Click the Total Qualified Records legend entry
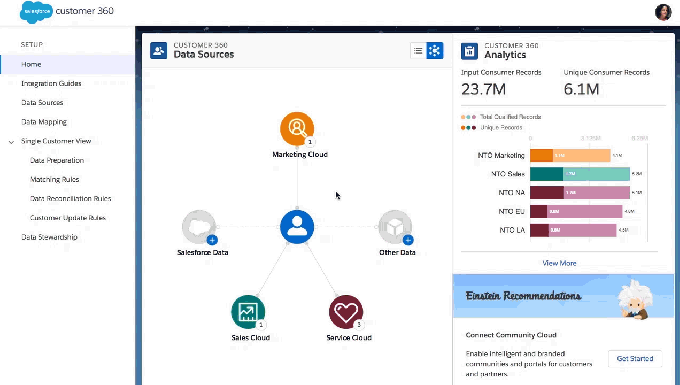Image resolution: width=680 pixels, height=385 pixels. tap(501, 117)
